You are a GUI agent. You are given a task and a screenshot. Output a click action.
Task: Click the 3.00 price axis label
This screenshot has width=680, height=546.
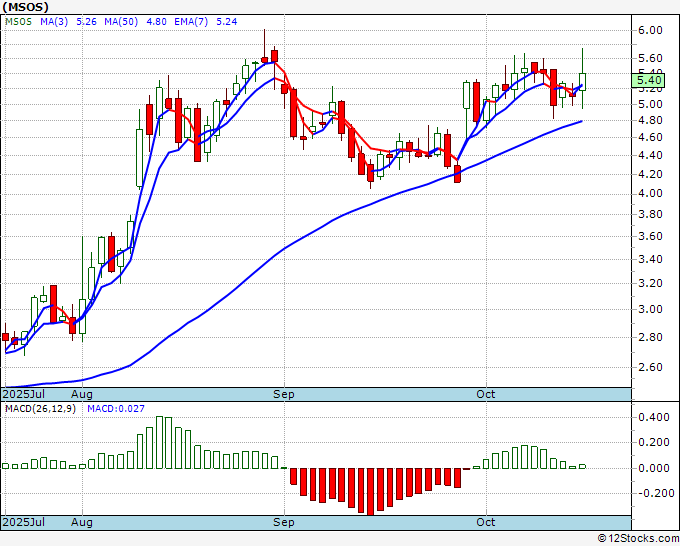tap(651, 309)
